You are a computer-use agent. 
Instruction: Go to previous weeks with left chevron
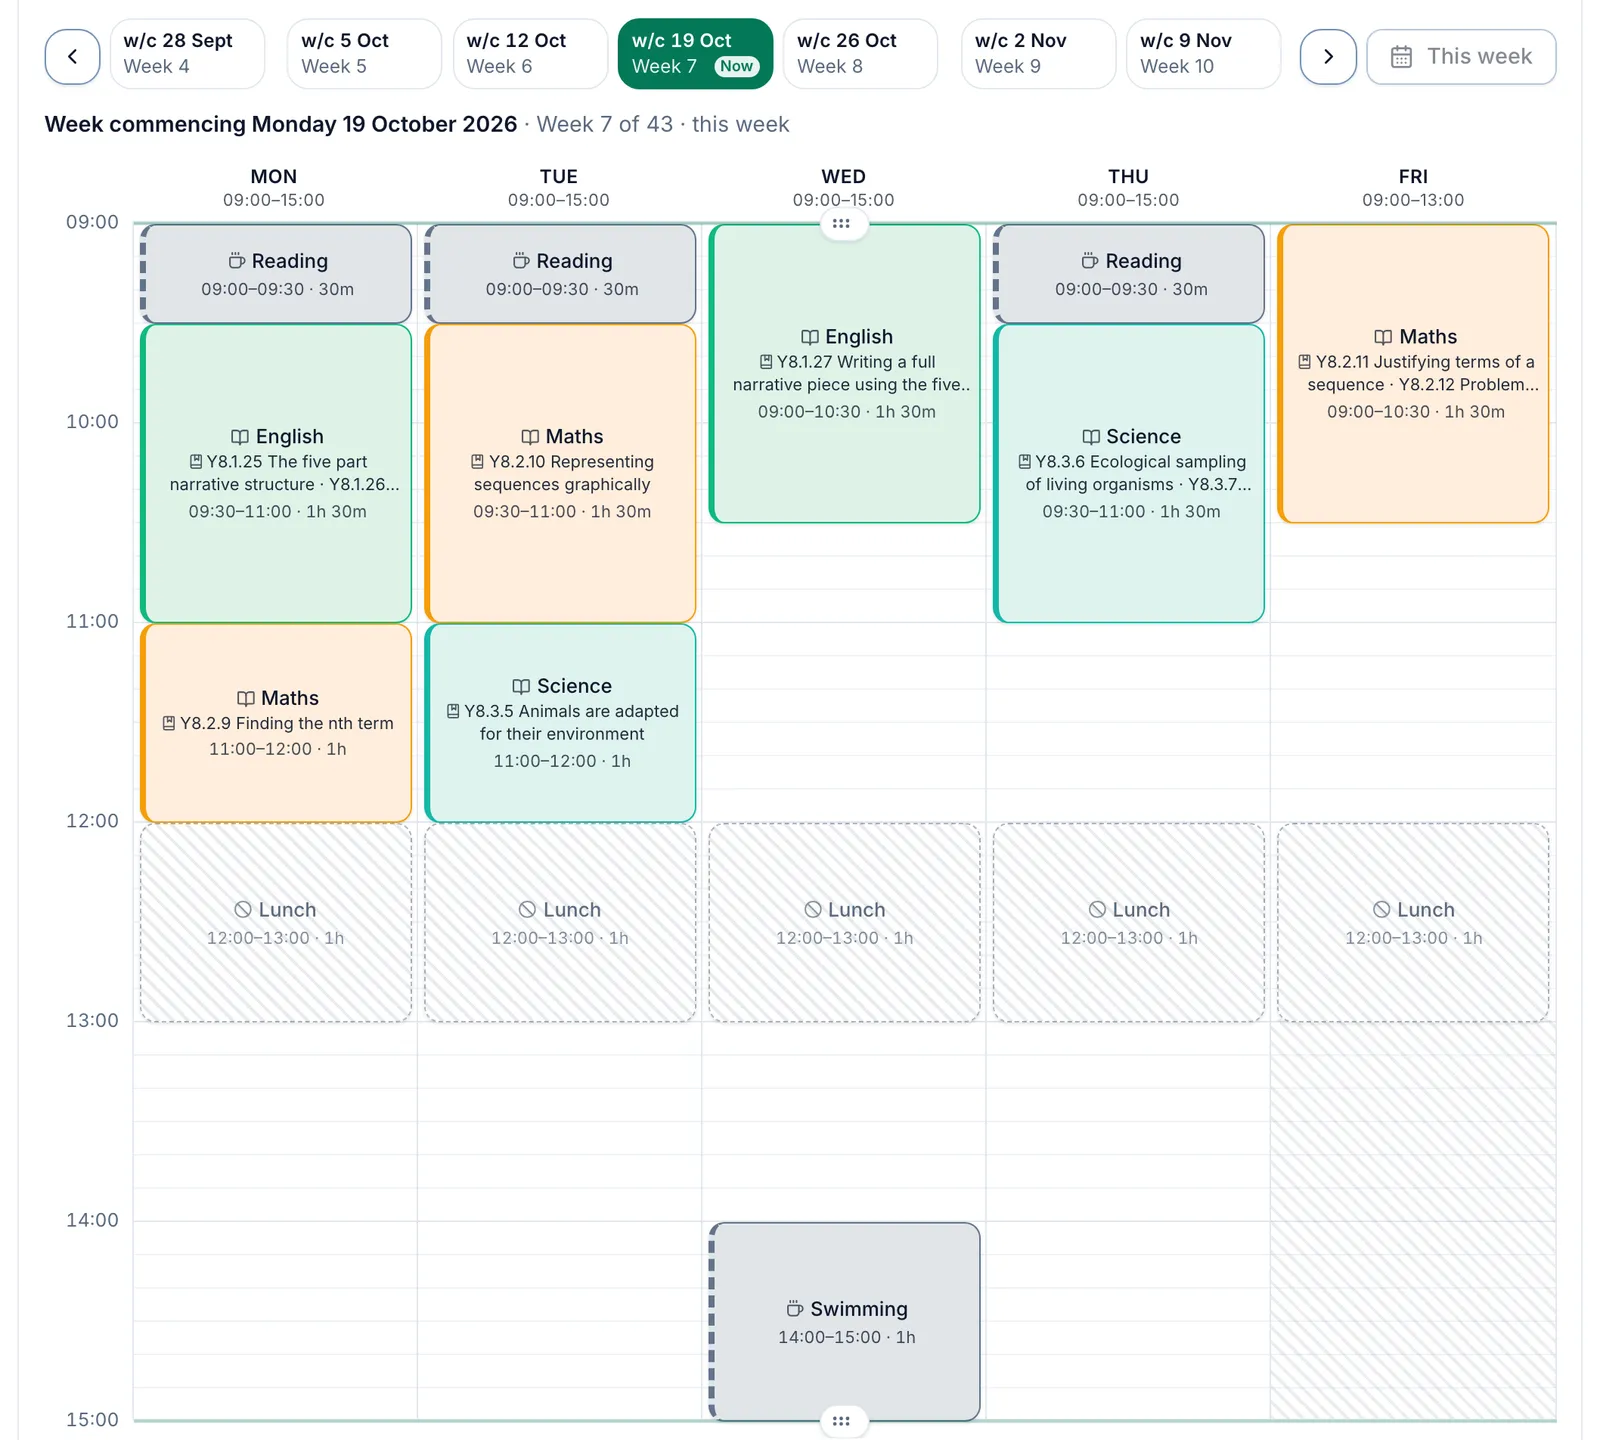pos(72,56)
